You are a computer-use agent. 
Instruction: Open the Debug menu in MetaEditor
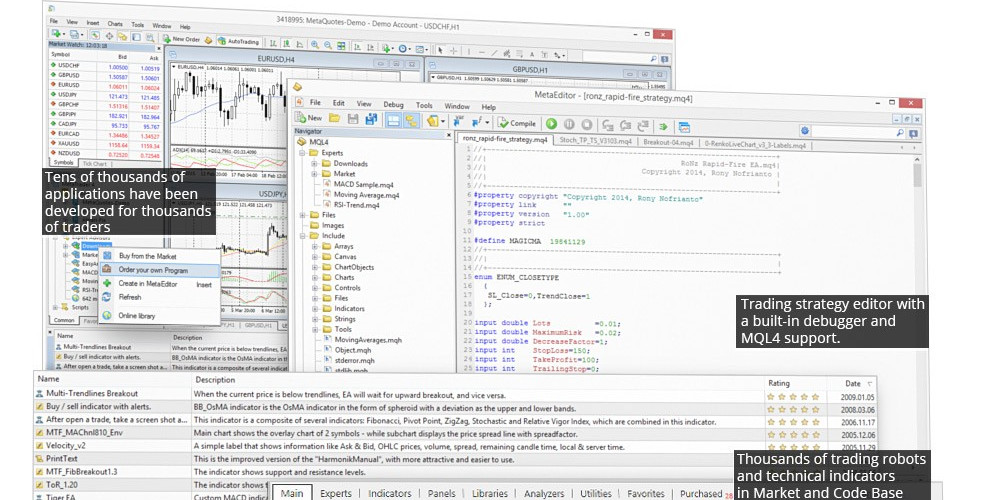point(393,104)
